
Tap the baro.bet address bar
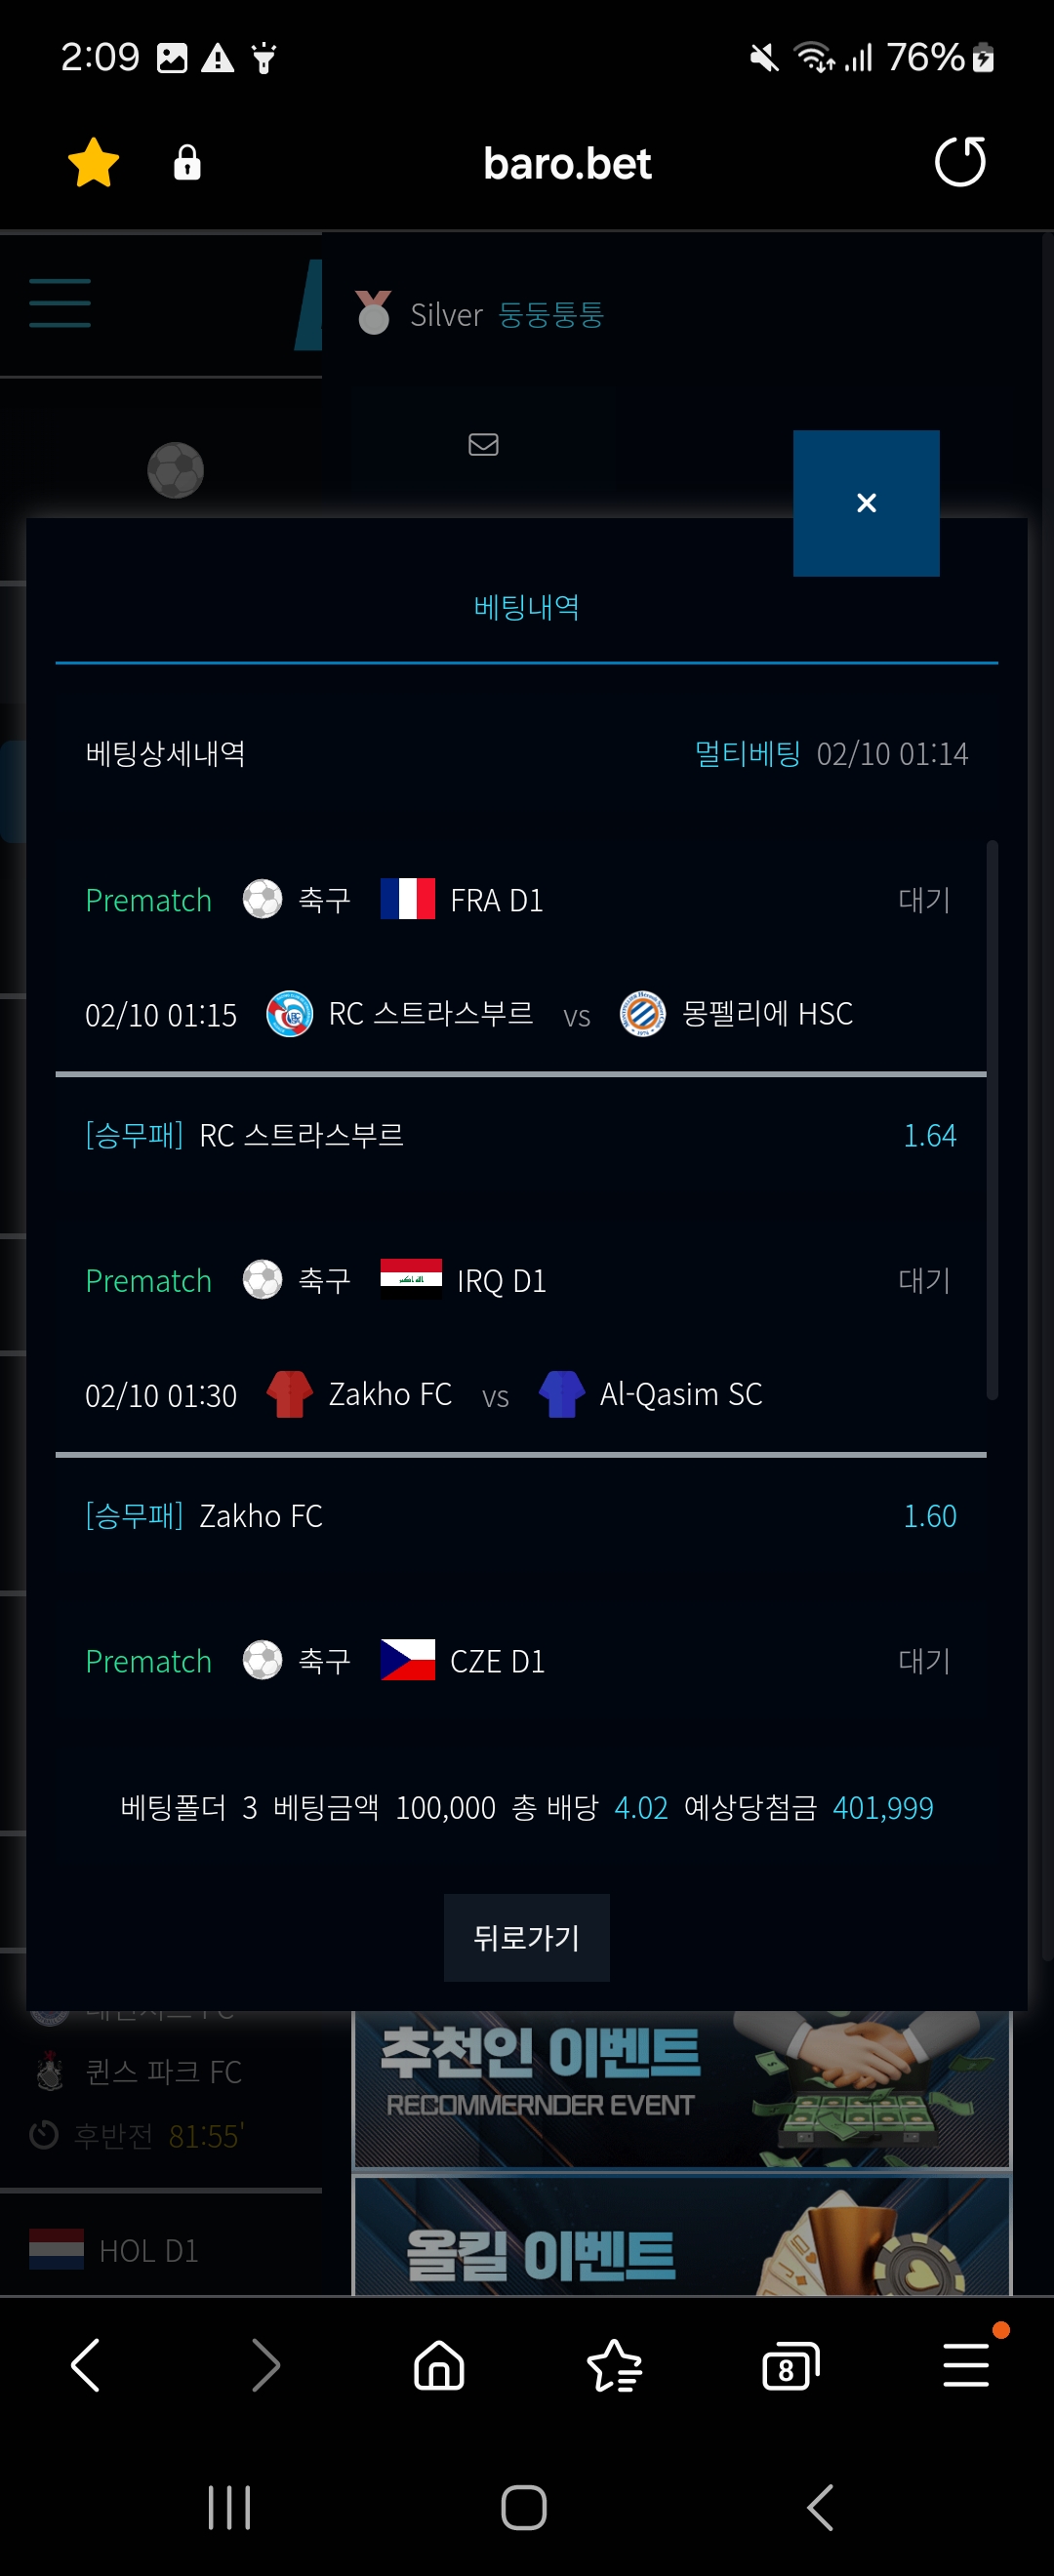click(x=567, y=163)
